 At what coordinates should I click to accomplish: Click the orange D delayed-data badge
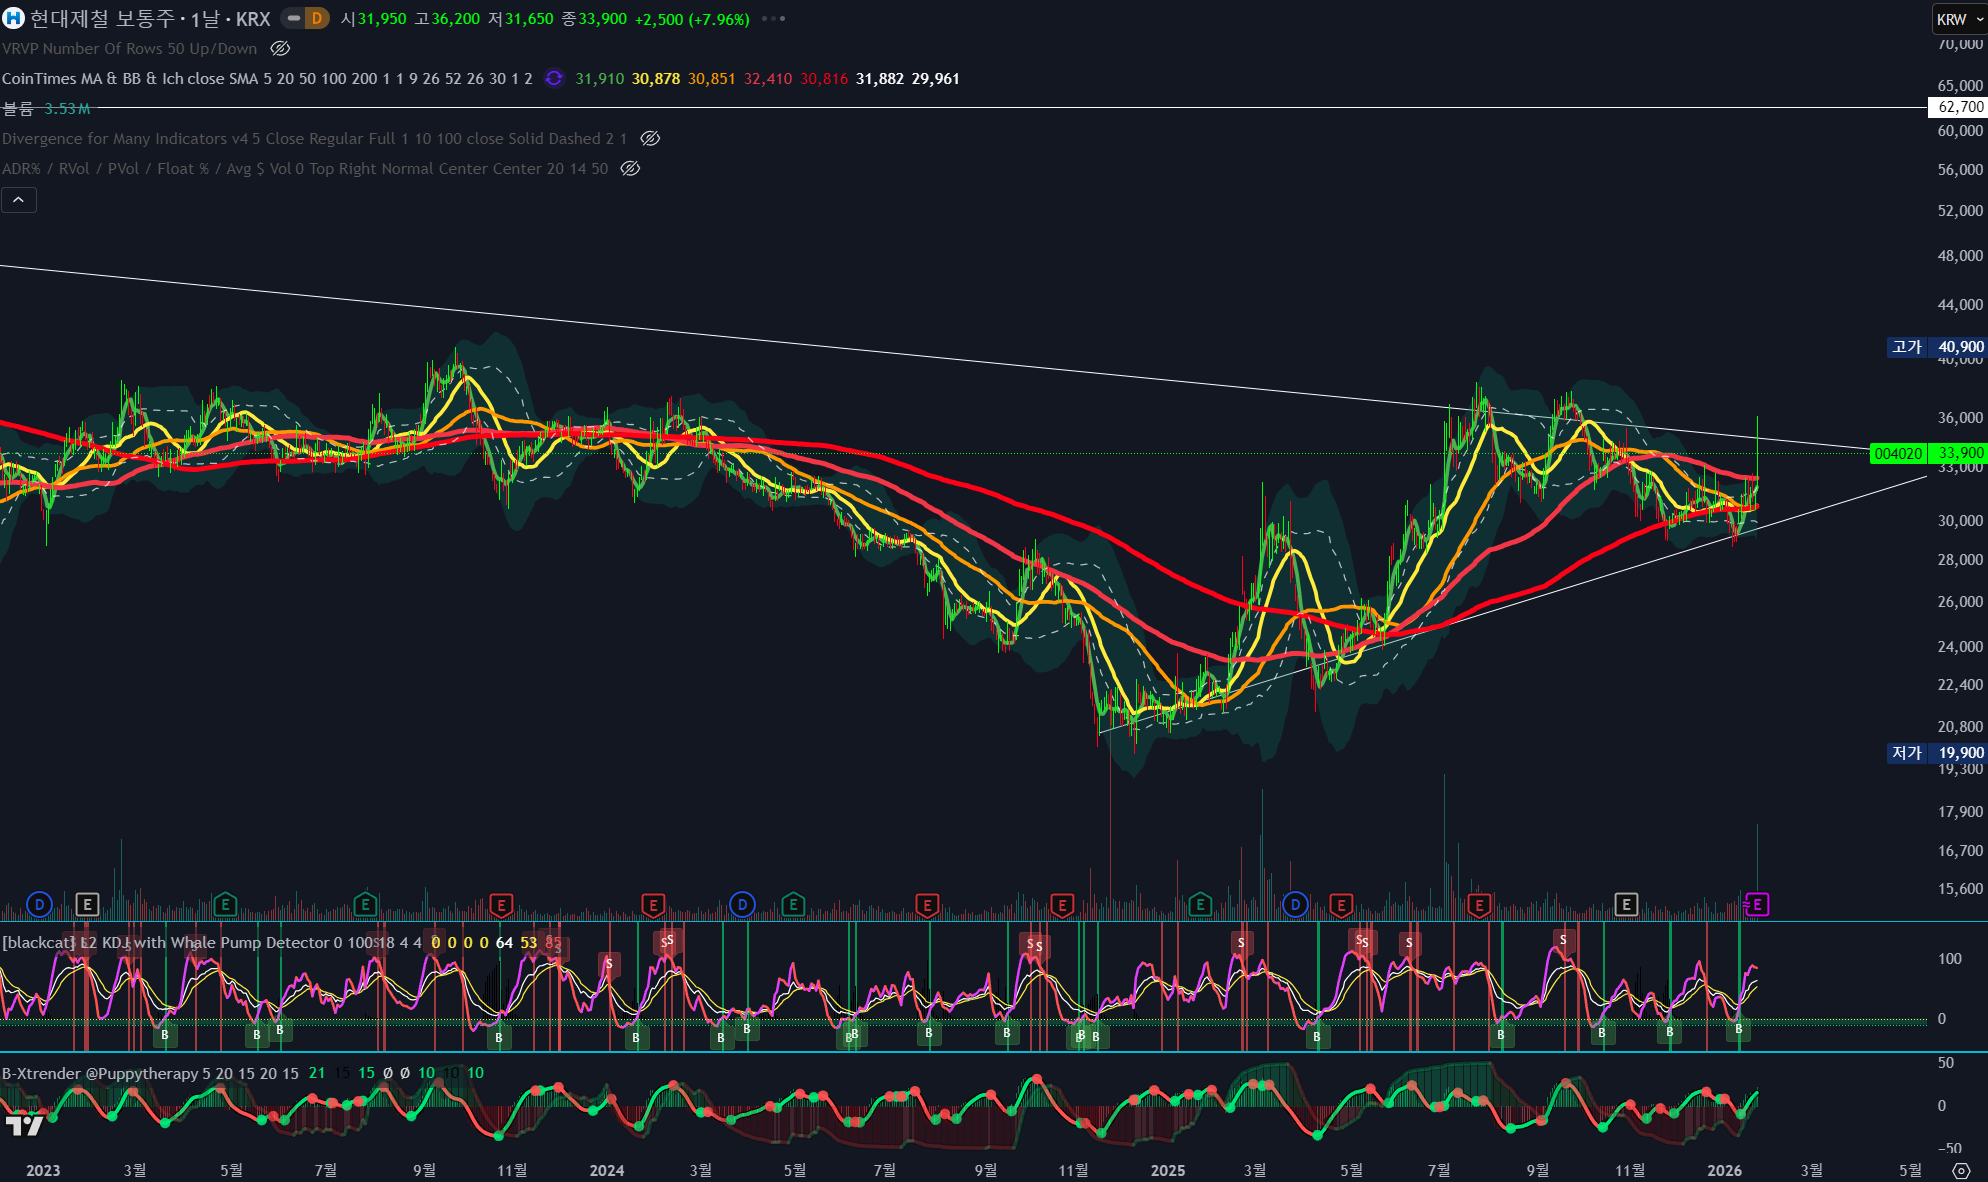pyautogui.click(x=317, y=18)
